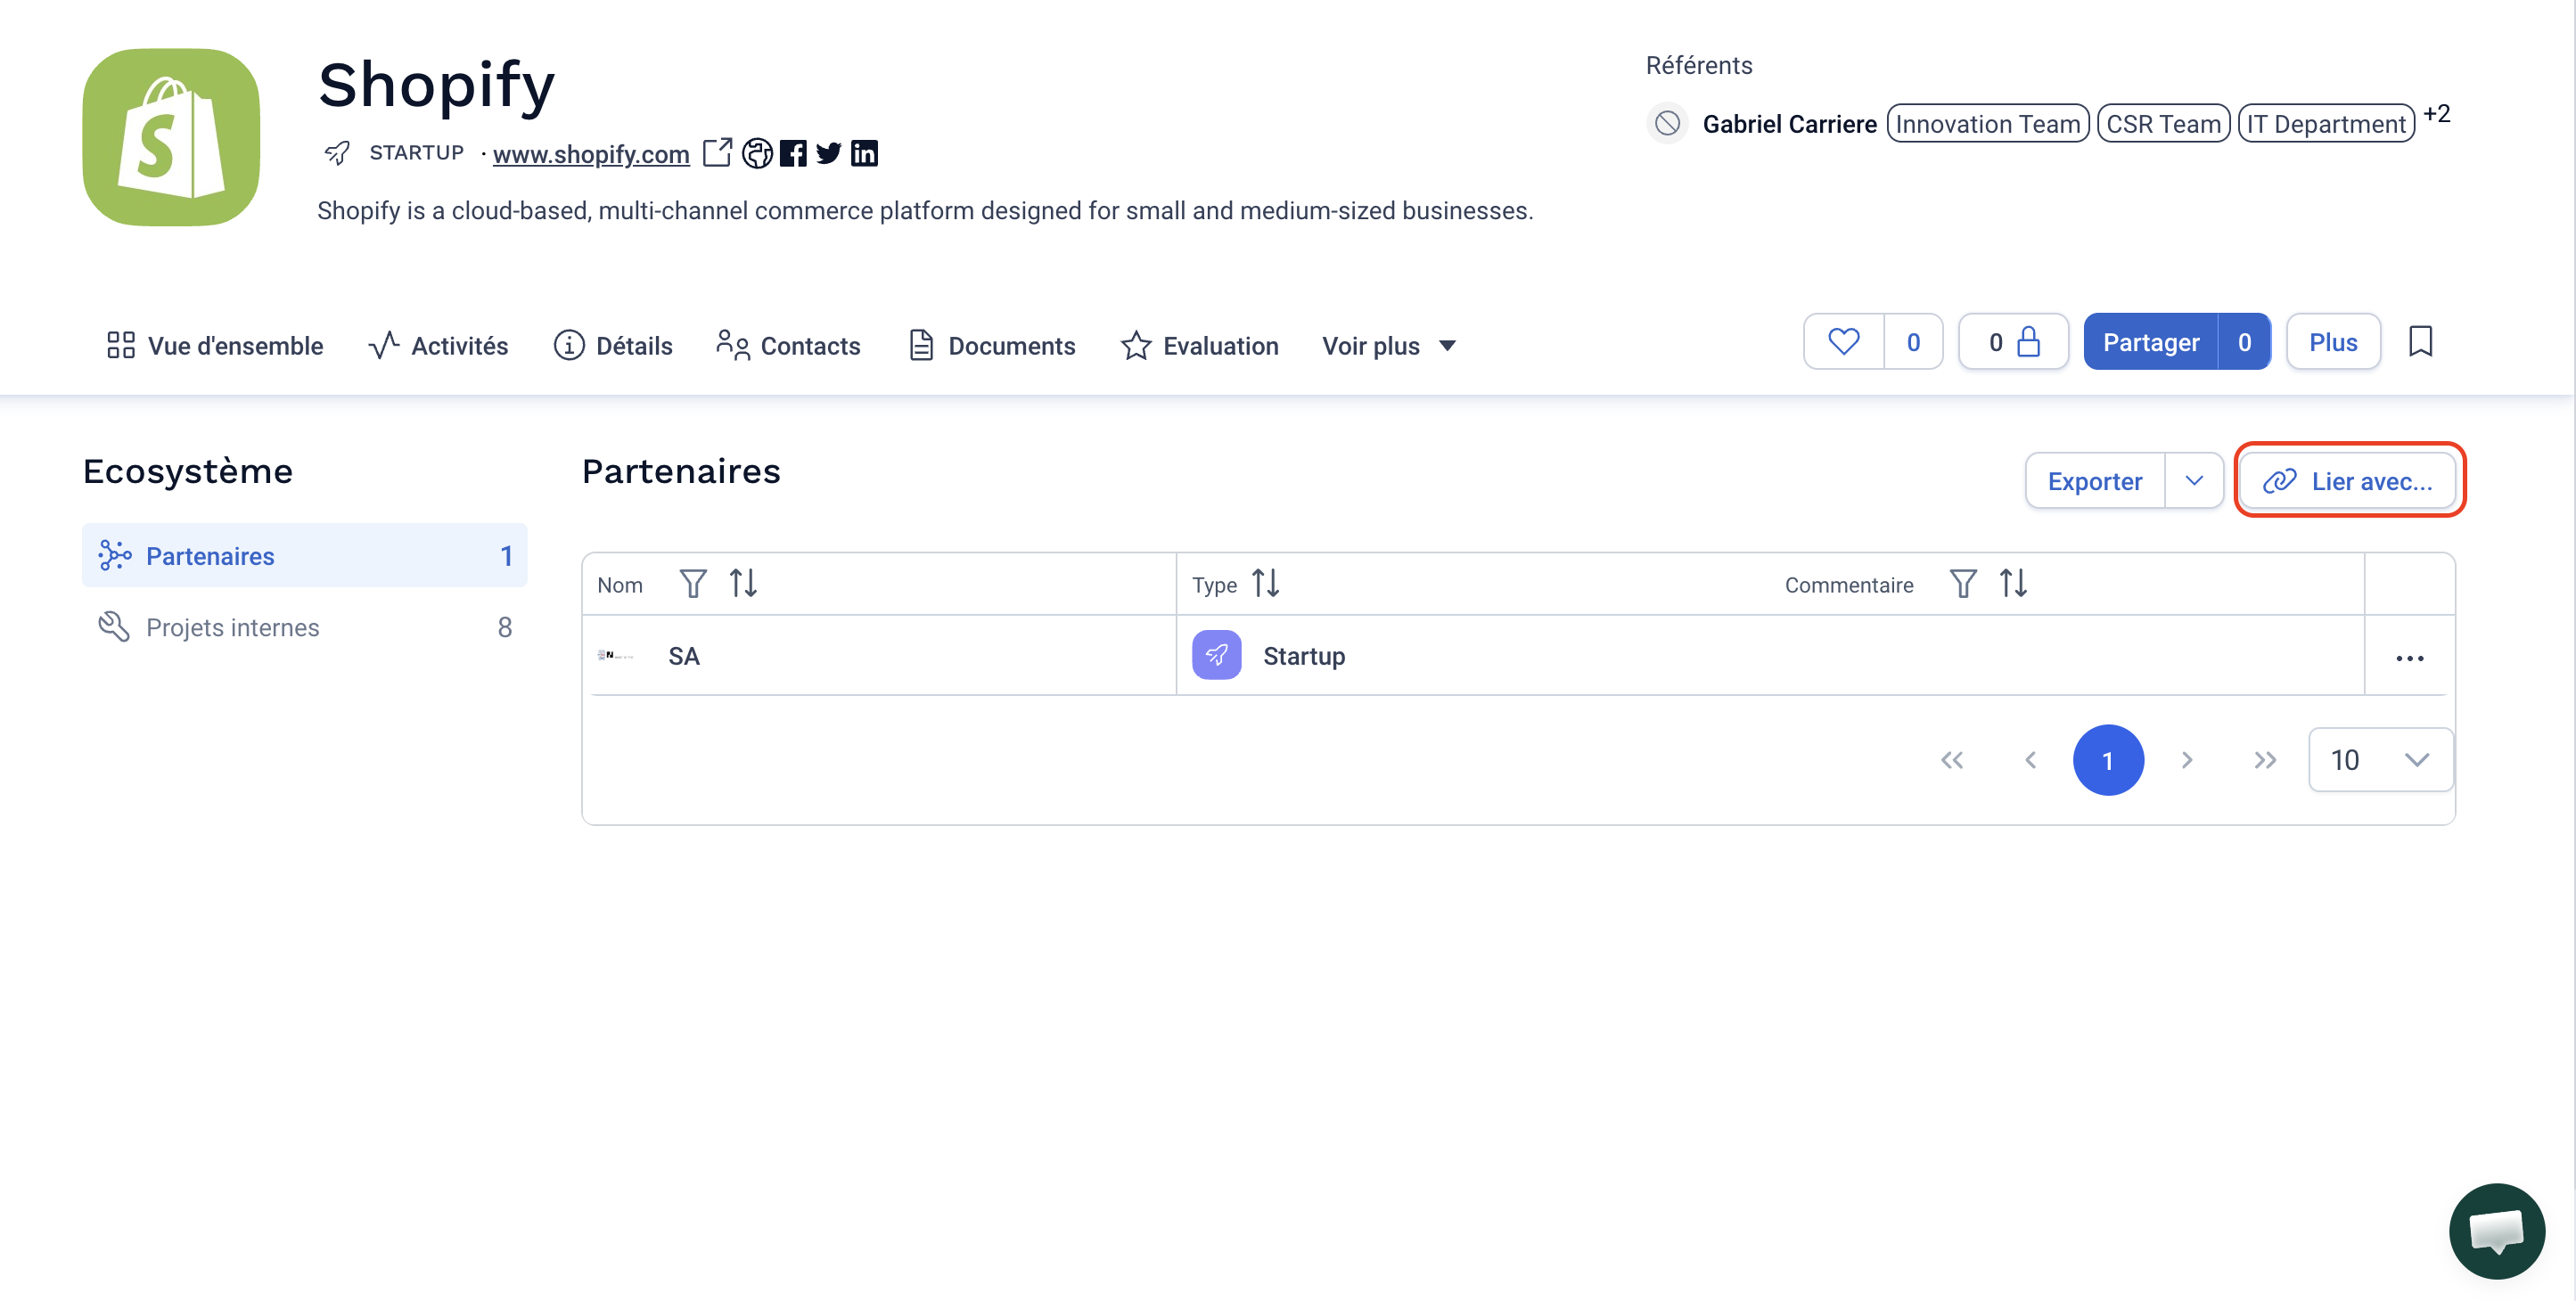Click the CSR Team tag

2163,124
